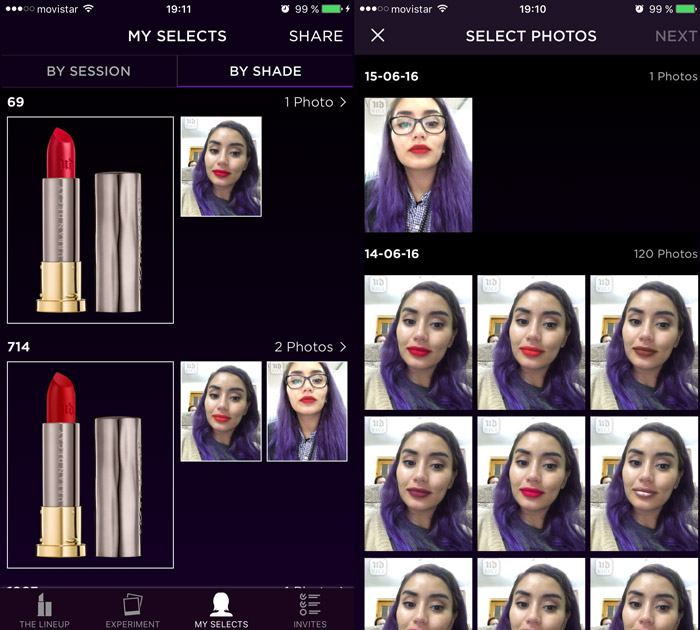700x630 pixels.
Task: Switch to the By Session tab
Action: click(88, 71)
